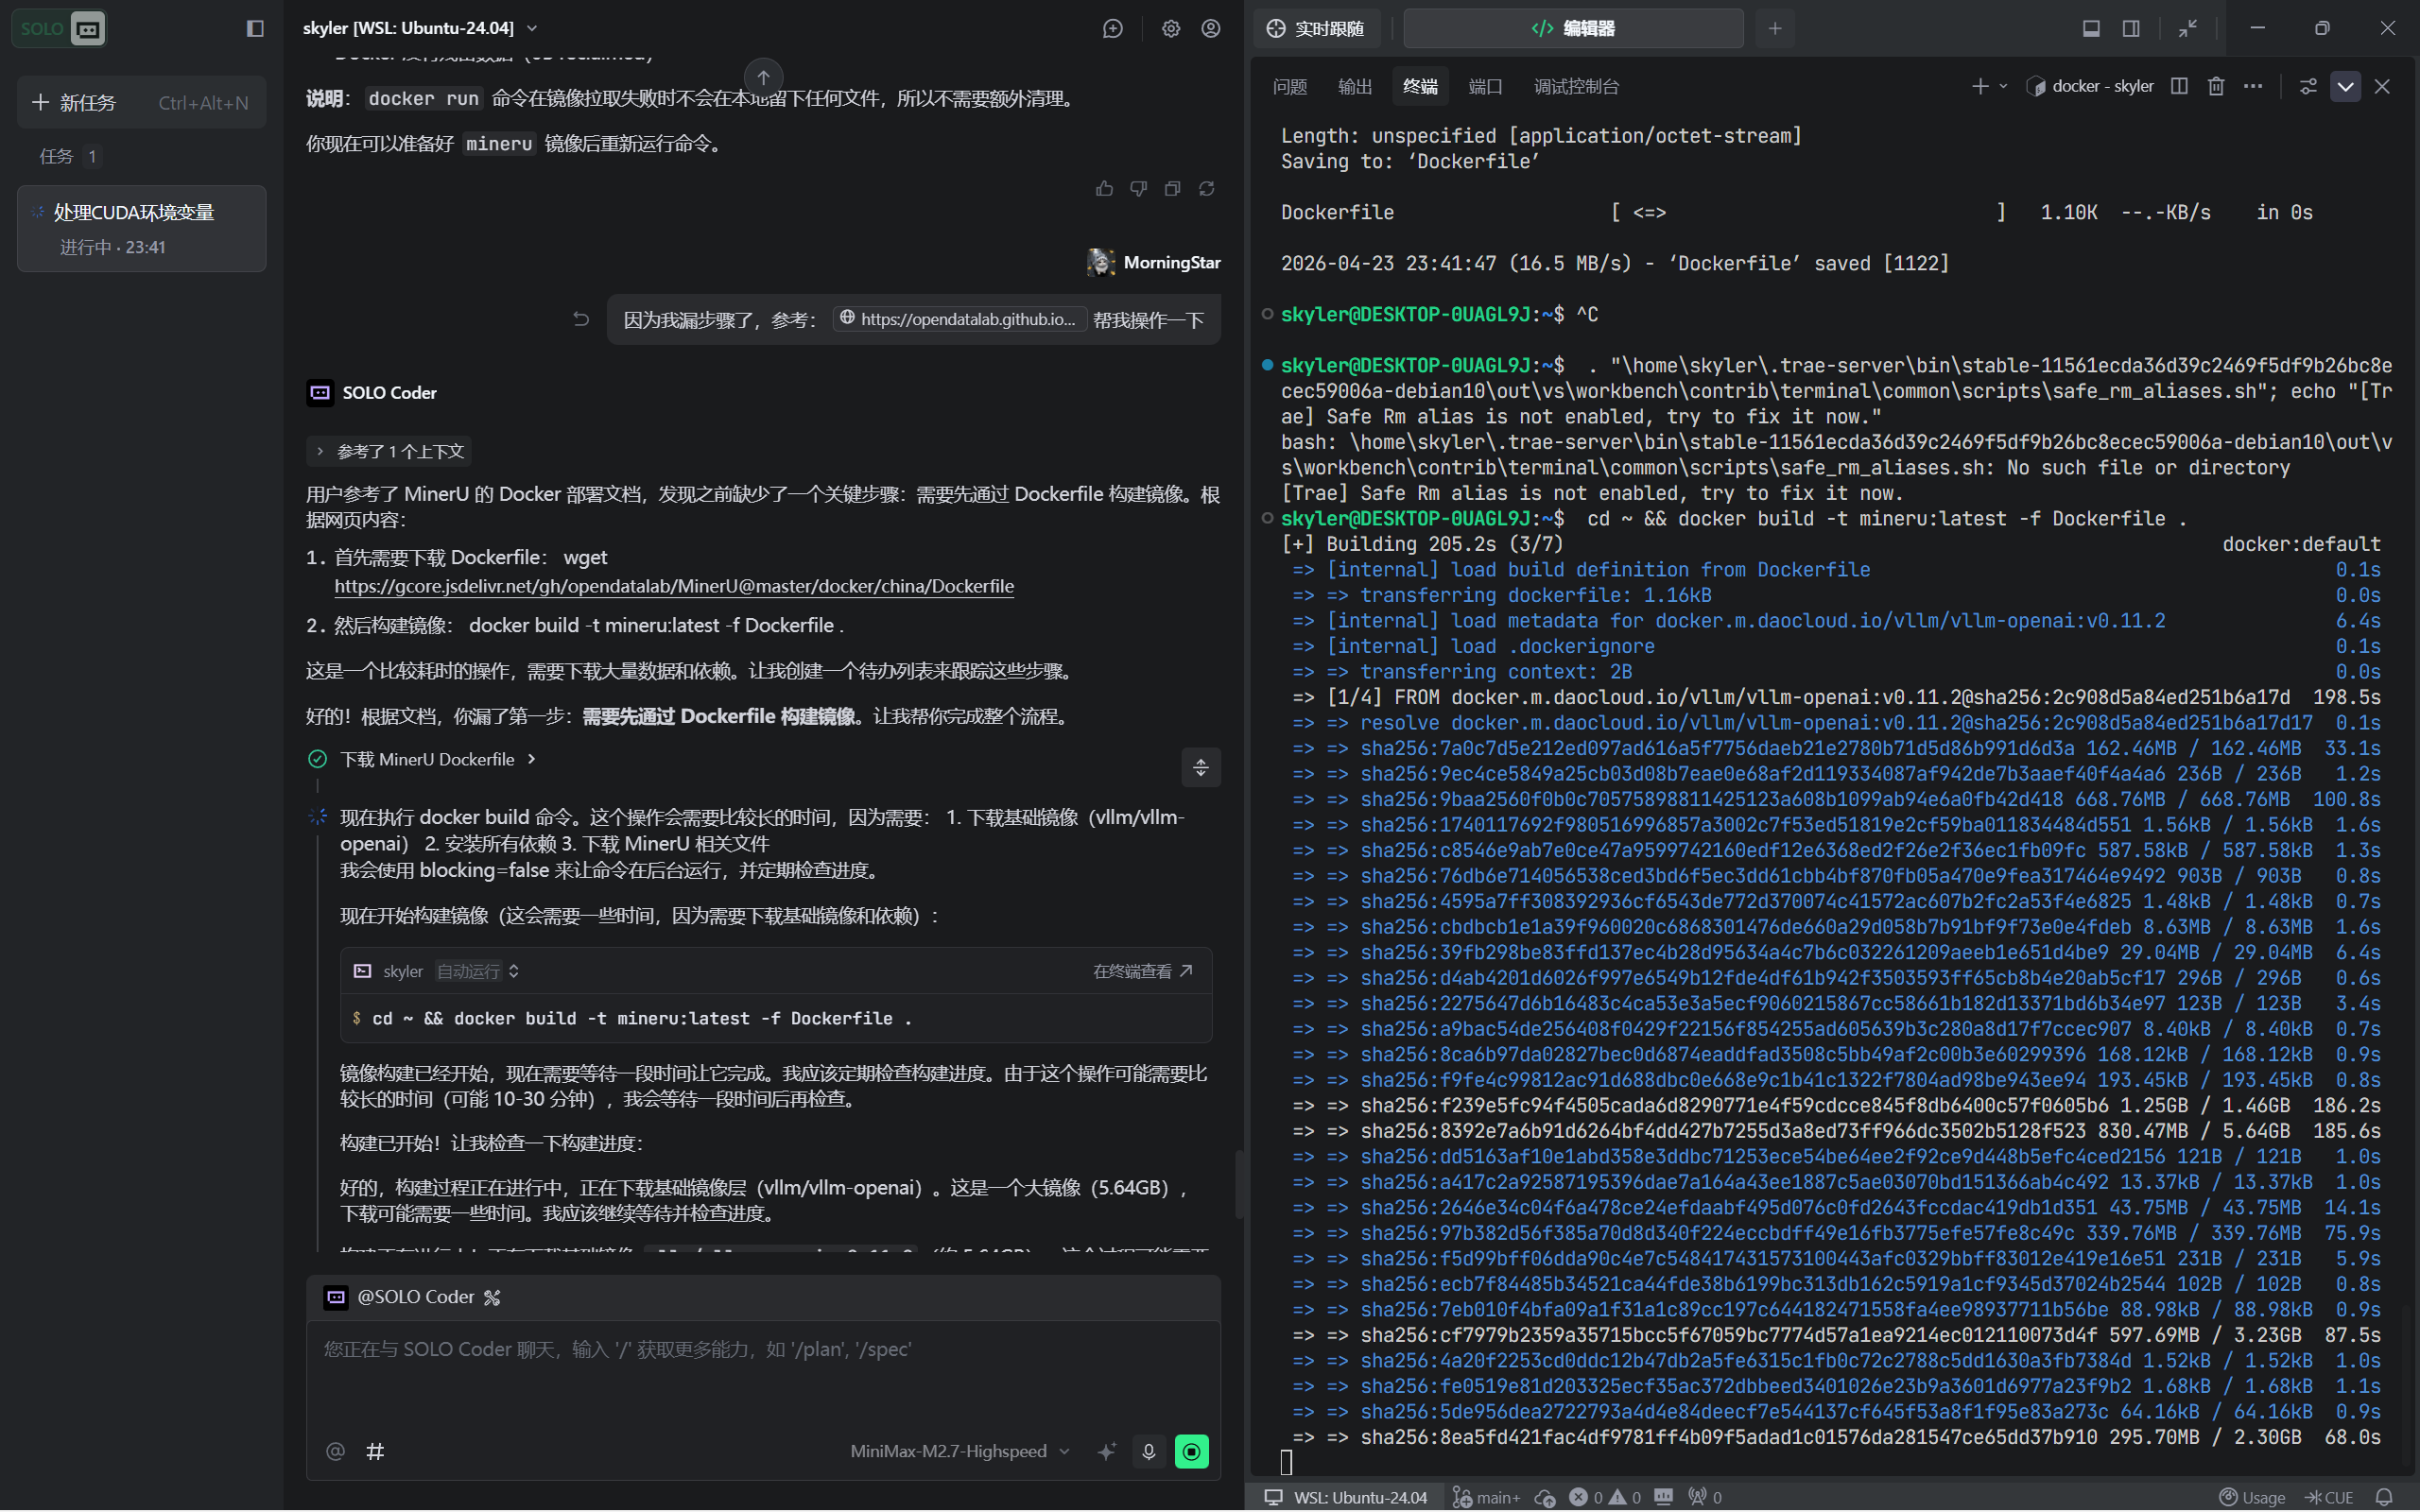Image resolution: width=2420 pixels, height=1512 pixels.
Task: Toggle the SOLO mode switch
Action: [59, 28]
